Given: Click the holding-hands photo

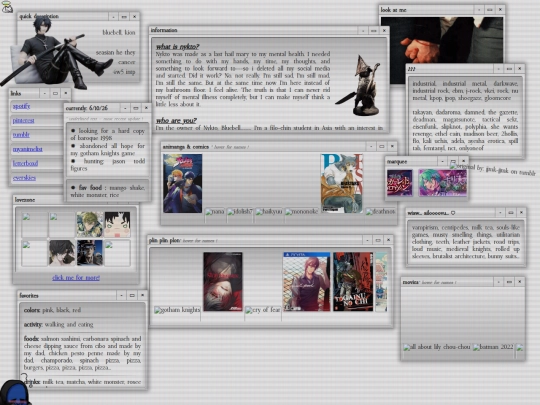Looking at the screenshot, I should (x=442, y=40).
